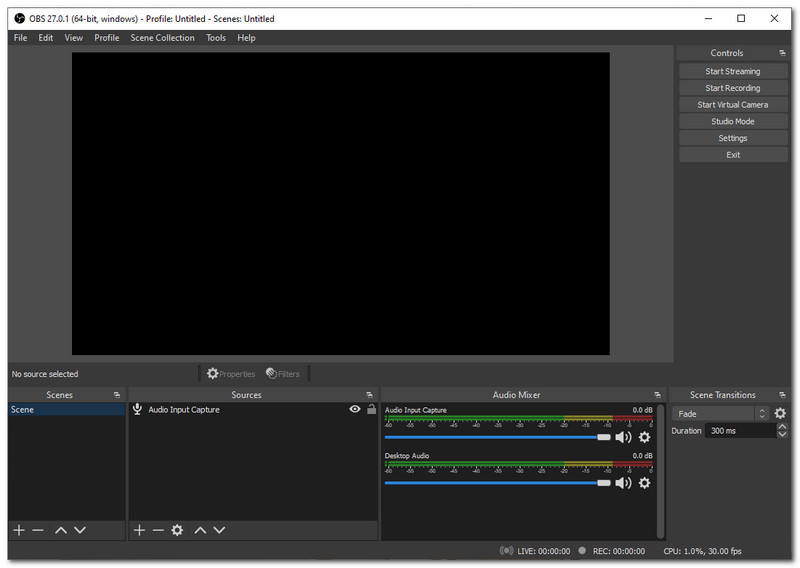Add a new scene with plus icon
The width and height of the screenshot is (800, 568).
click(x=18, y=530)
